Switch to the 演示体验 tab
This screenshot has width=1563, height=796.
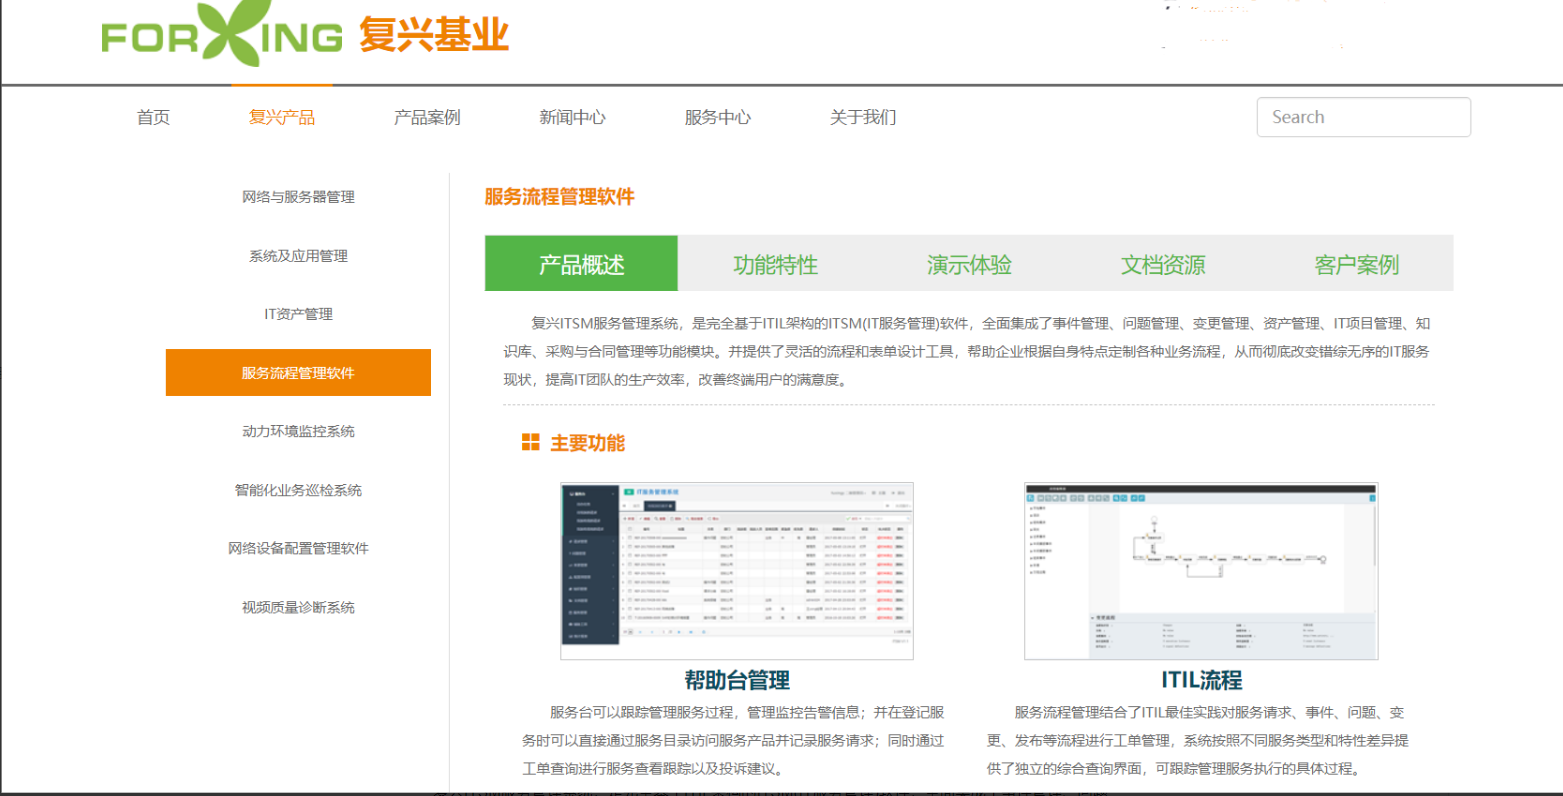pos(967,264)
